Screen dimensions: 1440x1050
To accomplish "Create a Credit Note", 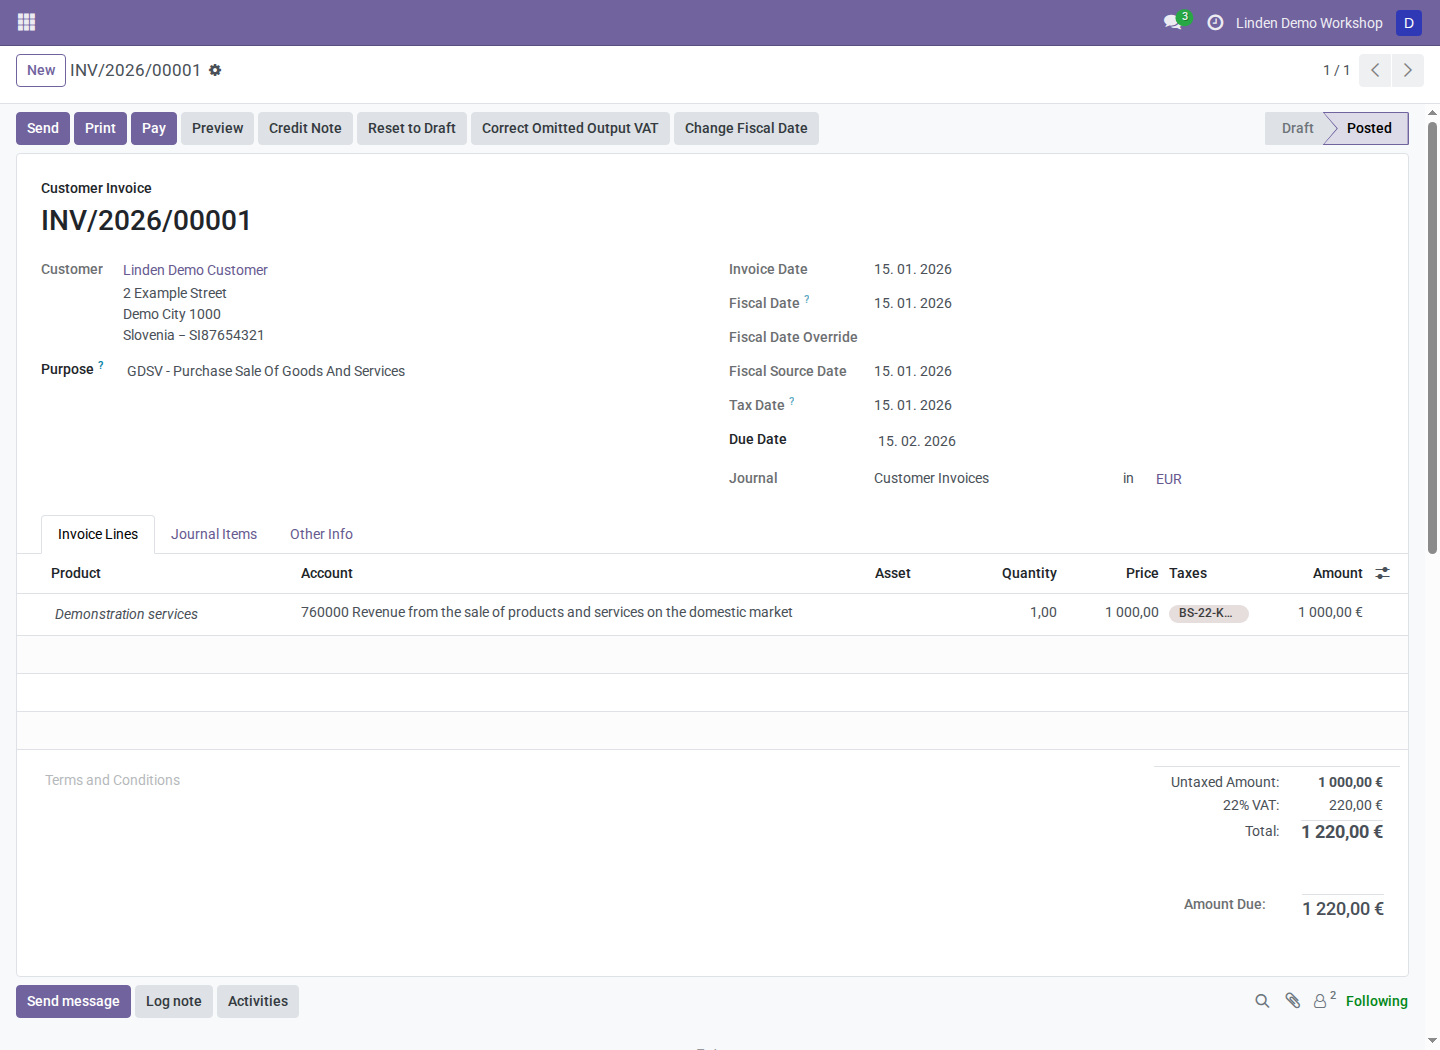I will [305, 128].
